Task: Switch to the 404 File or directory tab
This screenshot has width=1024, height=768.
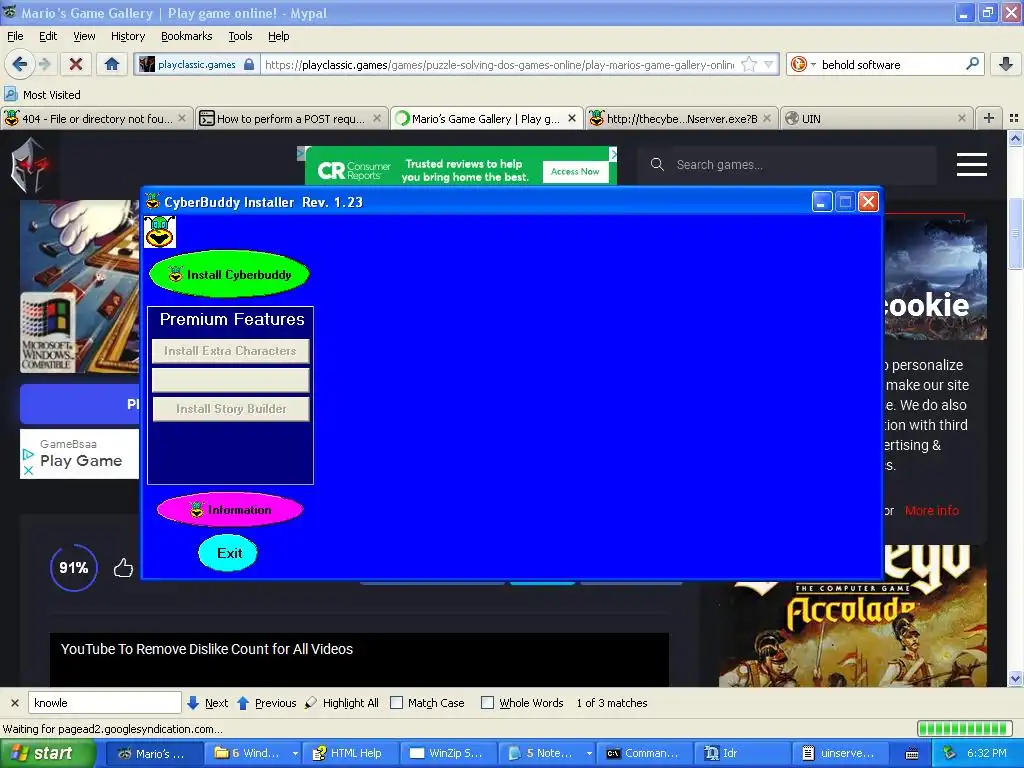Action: [95, 118]
